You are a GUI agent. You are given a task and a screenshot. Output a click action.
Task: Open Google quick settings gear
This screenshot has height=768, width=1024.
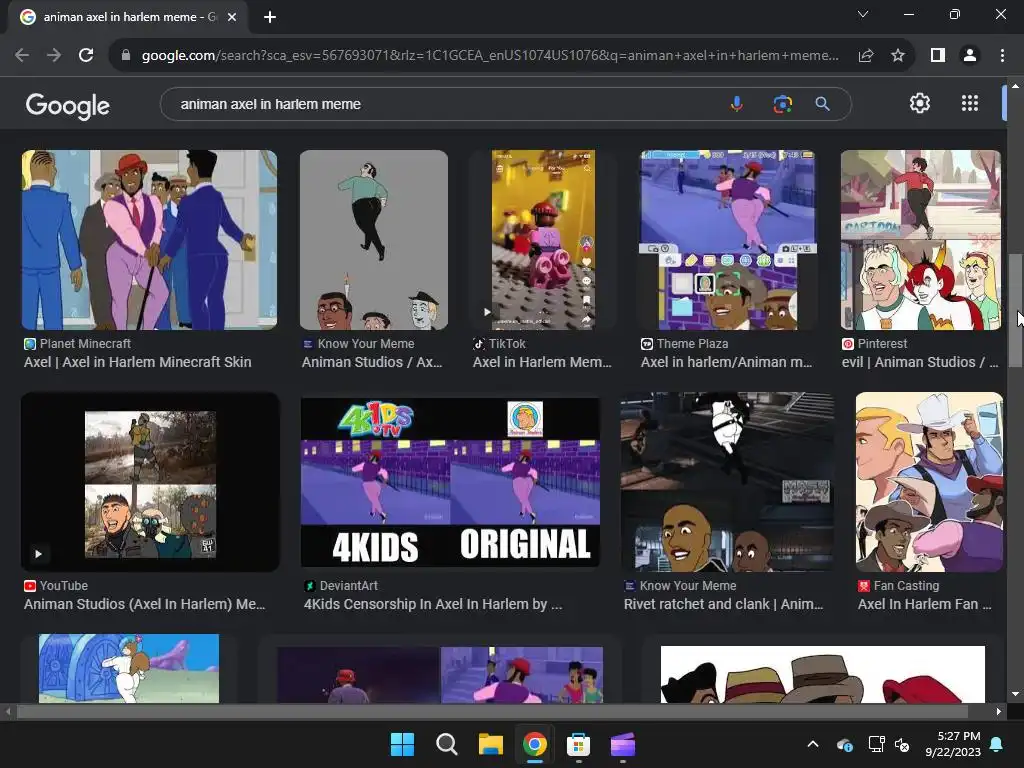tap(920, 103)
